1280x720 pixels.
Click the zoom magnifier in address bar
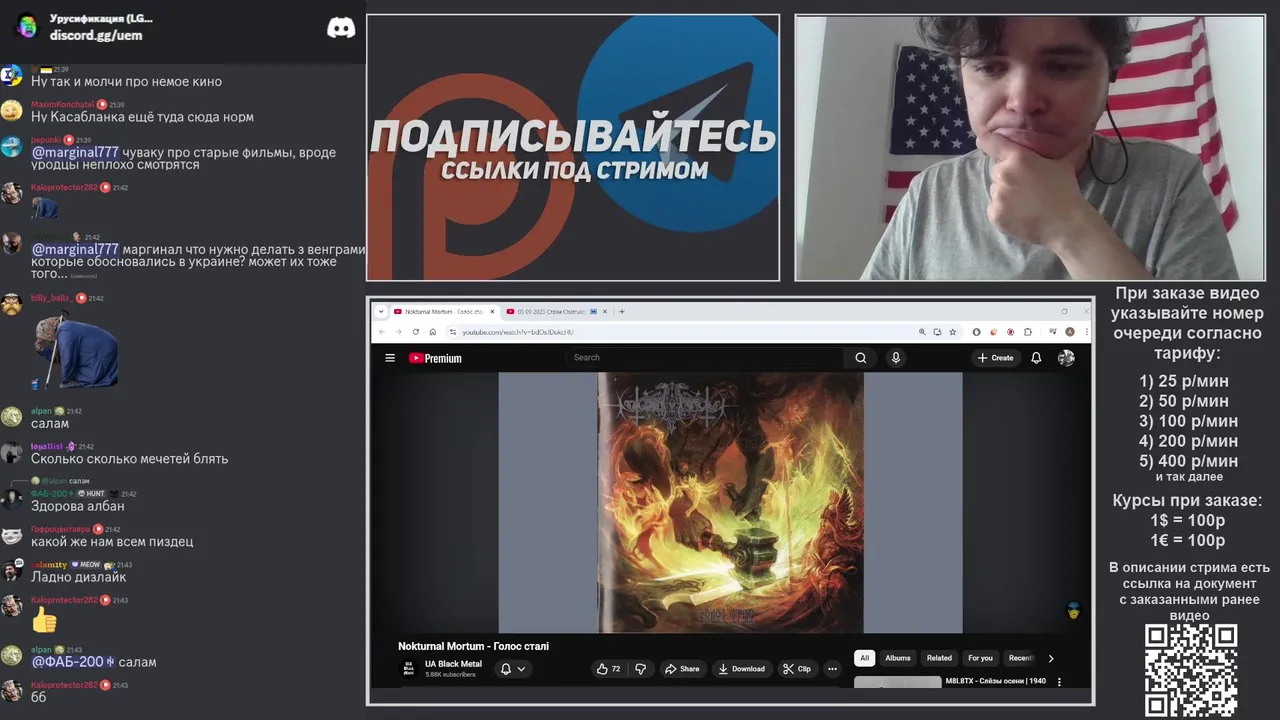pyautogui.click(x=921, y=332)
